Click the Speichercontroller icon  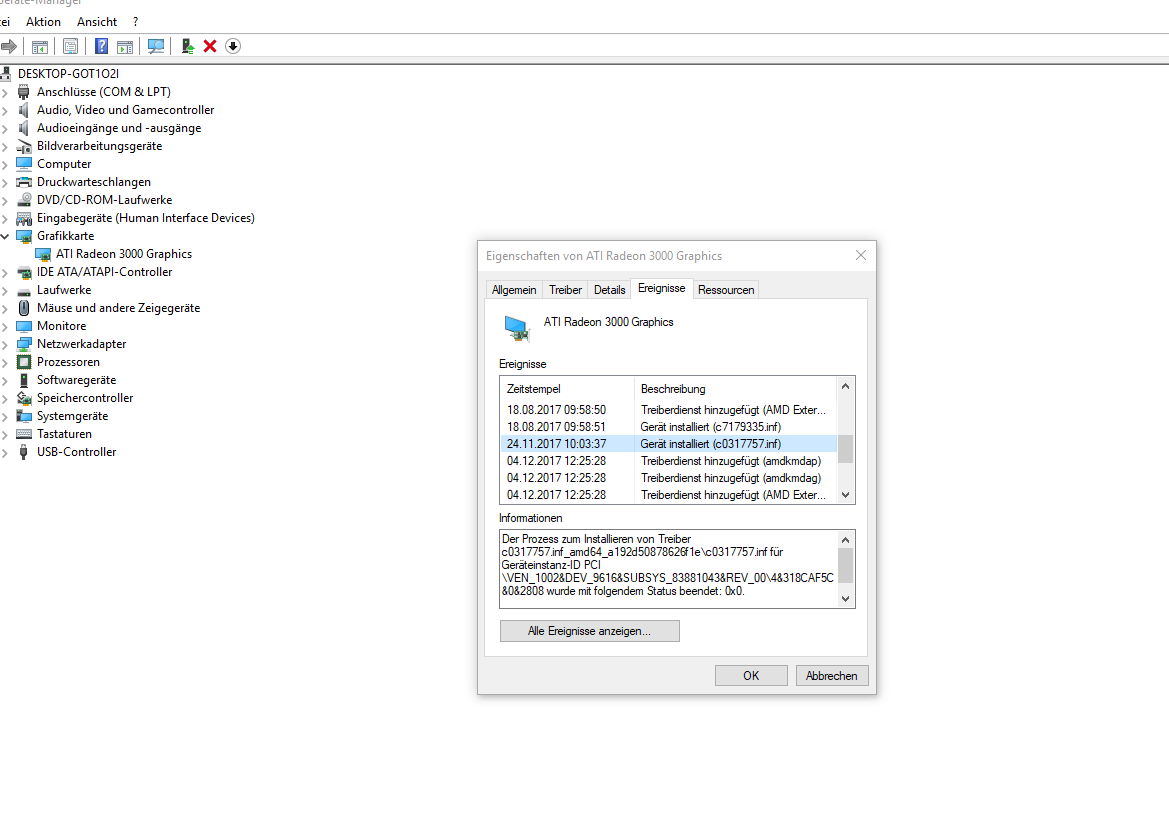click(24, 398)
